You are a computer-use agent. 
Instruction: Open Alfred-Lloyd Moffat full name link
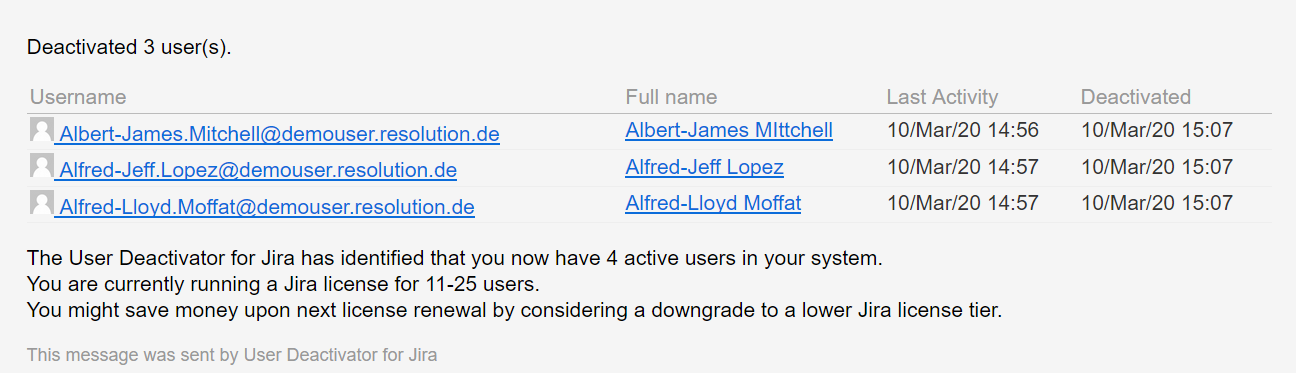click(713, 204)
